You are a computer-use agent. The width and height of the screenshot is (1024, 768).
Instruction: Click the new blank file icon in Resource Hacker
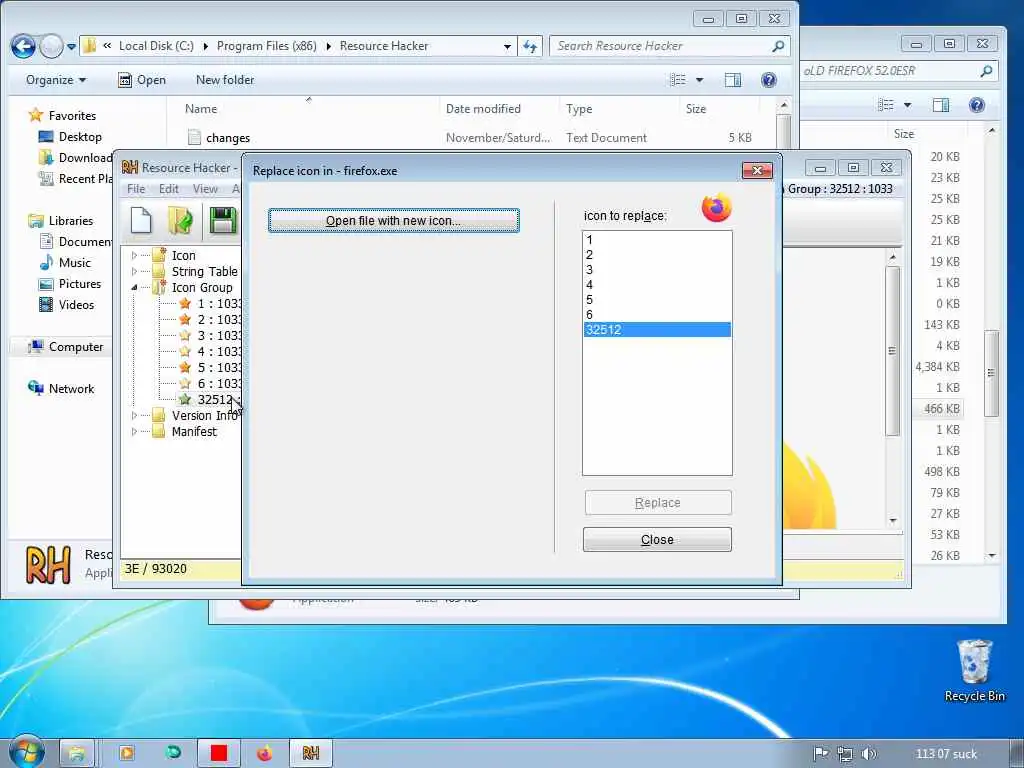pyautogui.click(x=141, y=220)
